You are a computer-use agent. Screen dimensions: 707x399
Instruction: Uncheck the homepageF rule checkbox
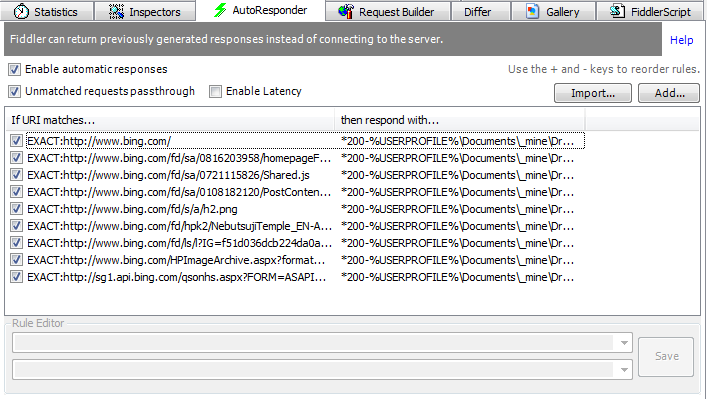[x=16, y=158]
